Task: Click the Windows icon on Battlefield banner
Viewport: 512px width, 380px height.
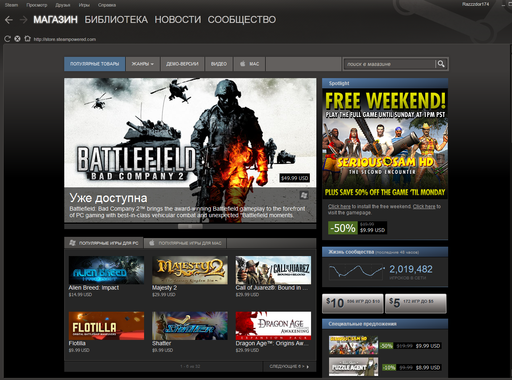Action: (x=304, y=195)
